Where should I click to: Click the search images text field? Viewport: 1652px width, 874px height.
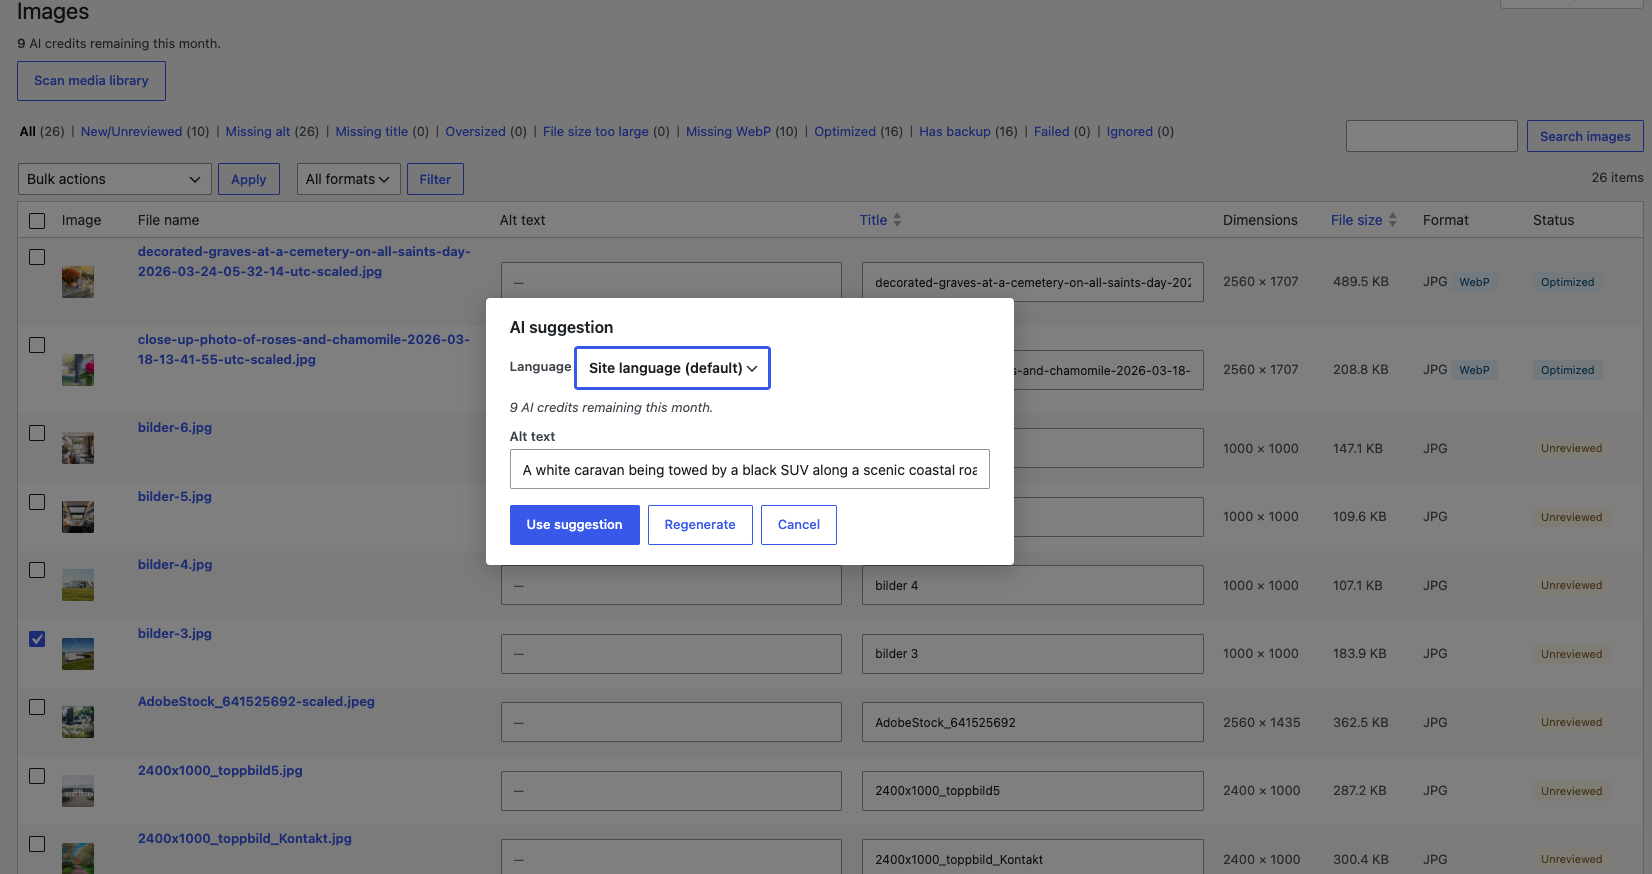1432,136
